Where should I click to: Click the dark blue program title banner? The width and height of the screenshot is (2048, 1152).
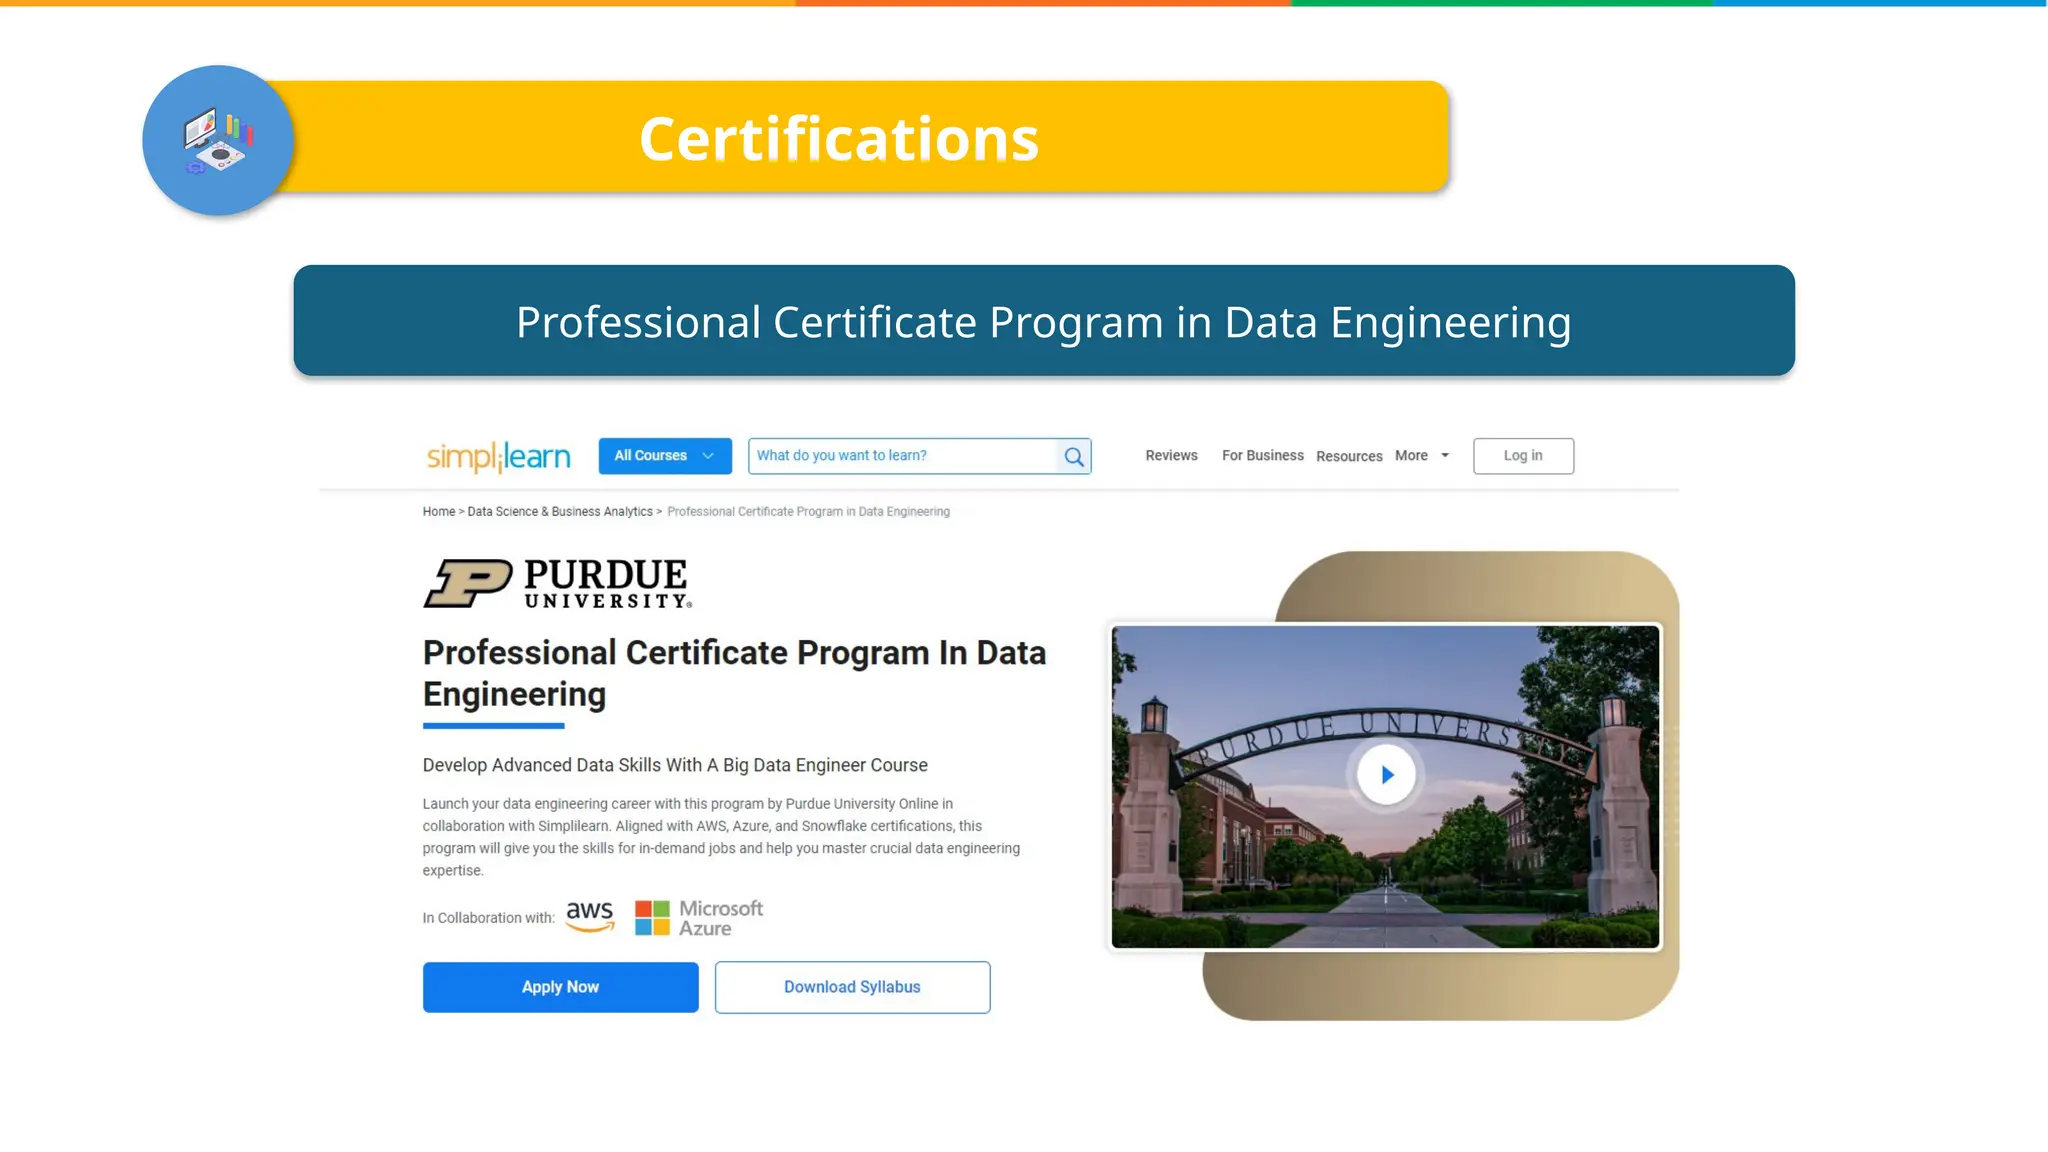point(1044,321)
